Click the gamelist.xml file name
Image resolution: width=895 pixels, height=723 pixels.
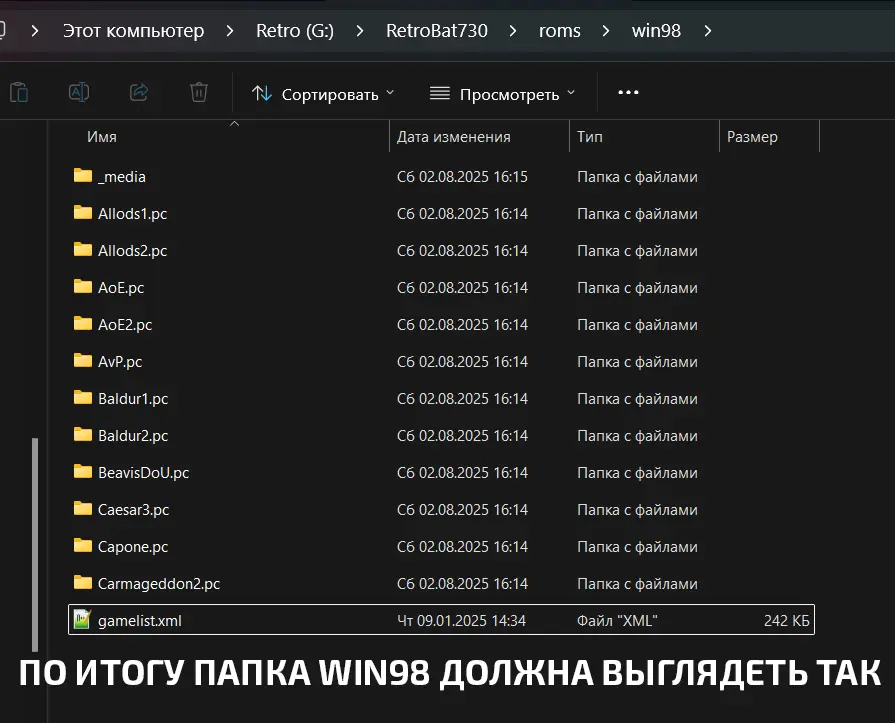point(140,620)
